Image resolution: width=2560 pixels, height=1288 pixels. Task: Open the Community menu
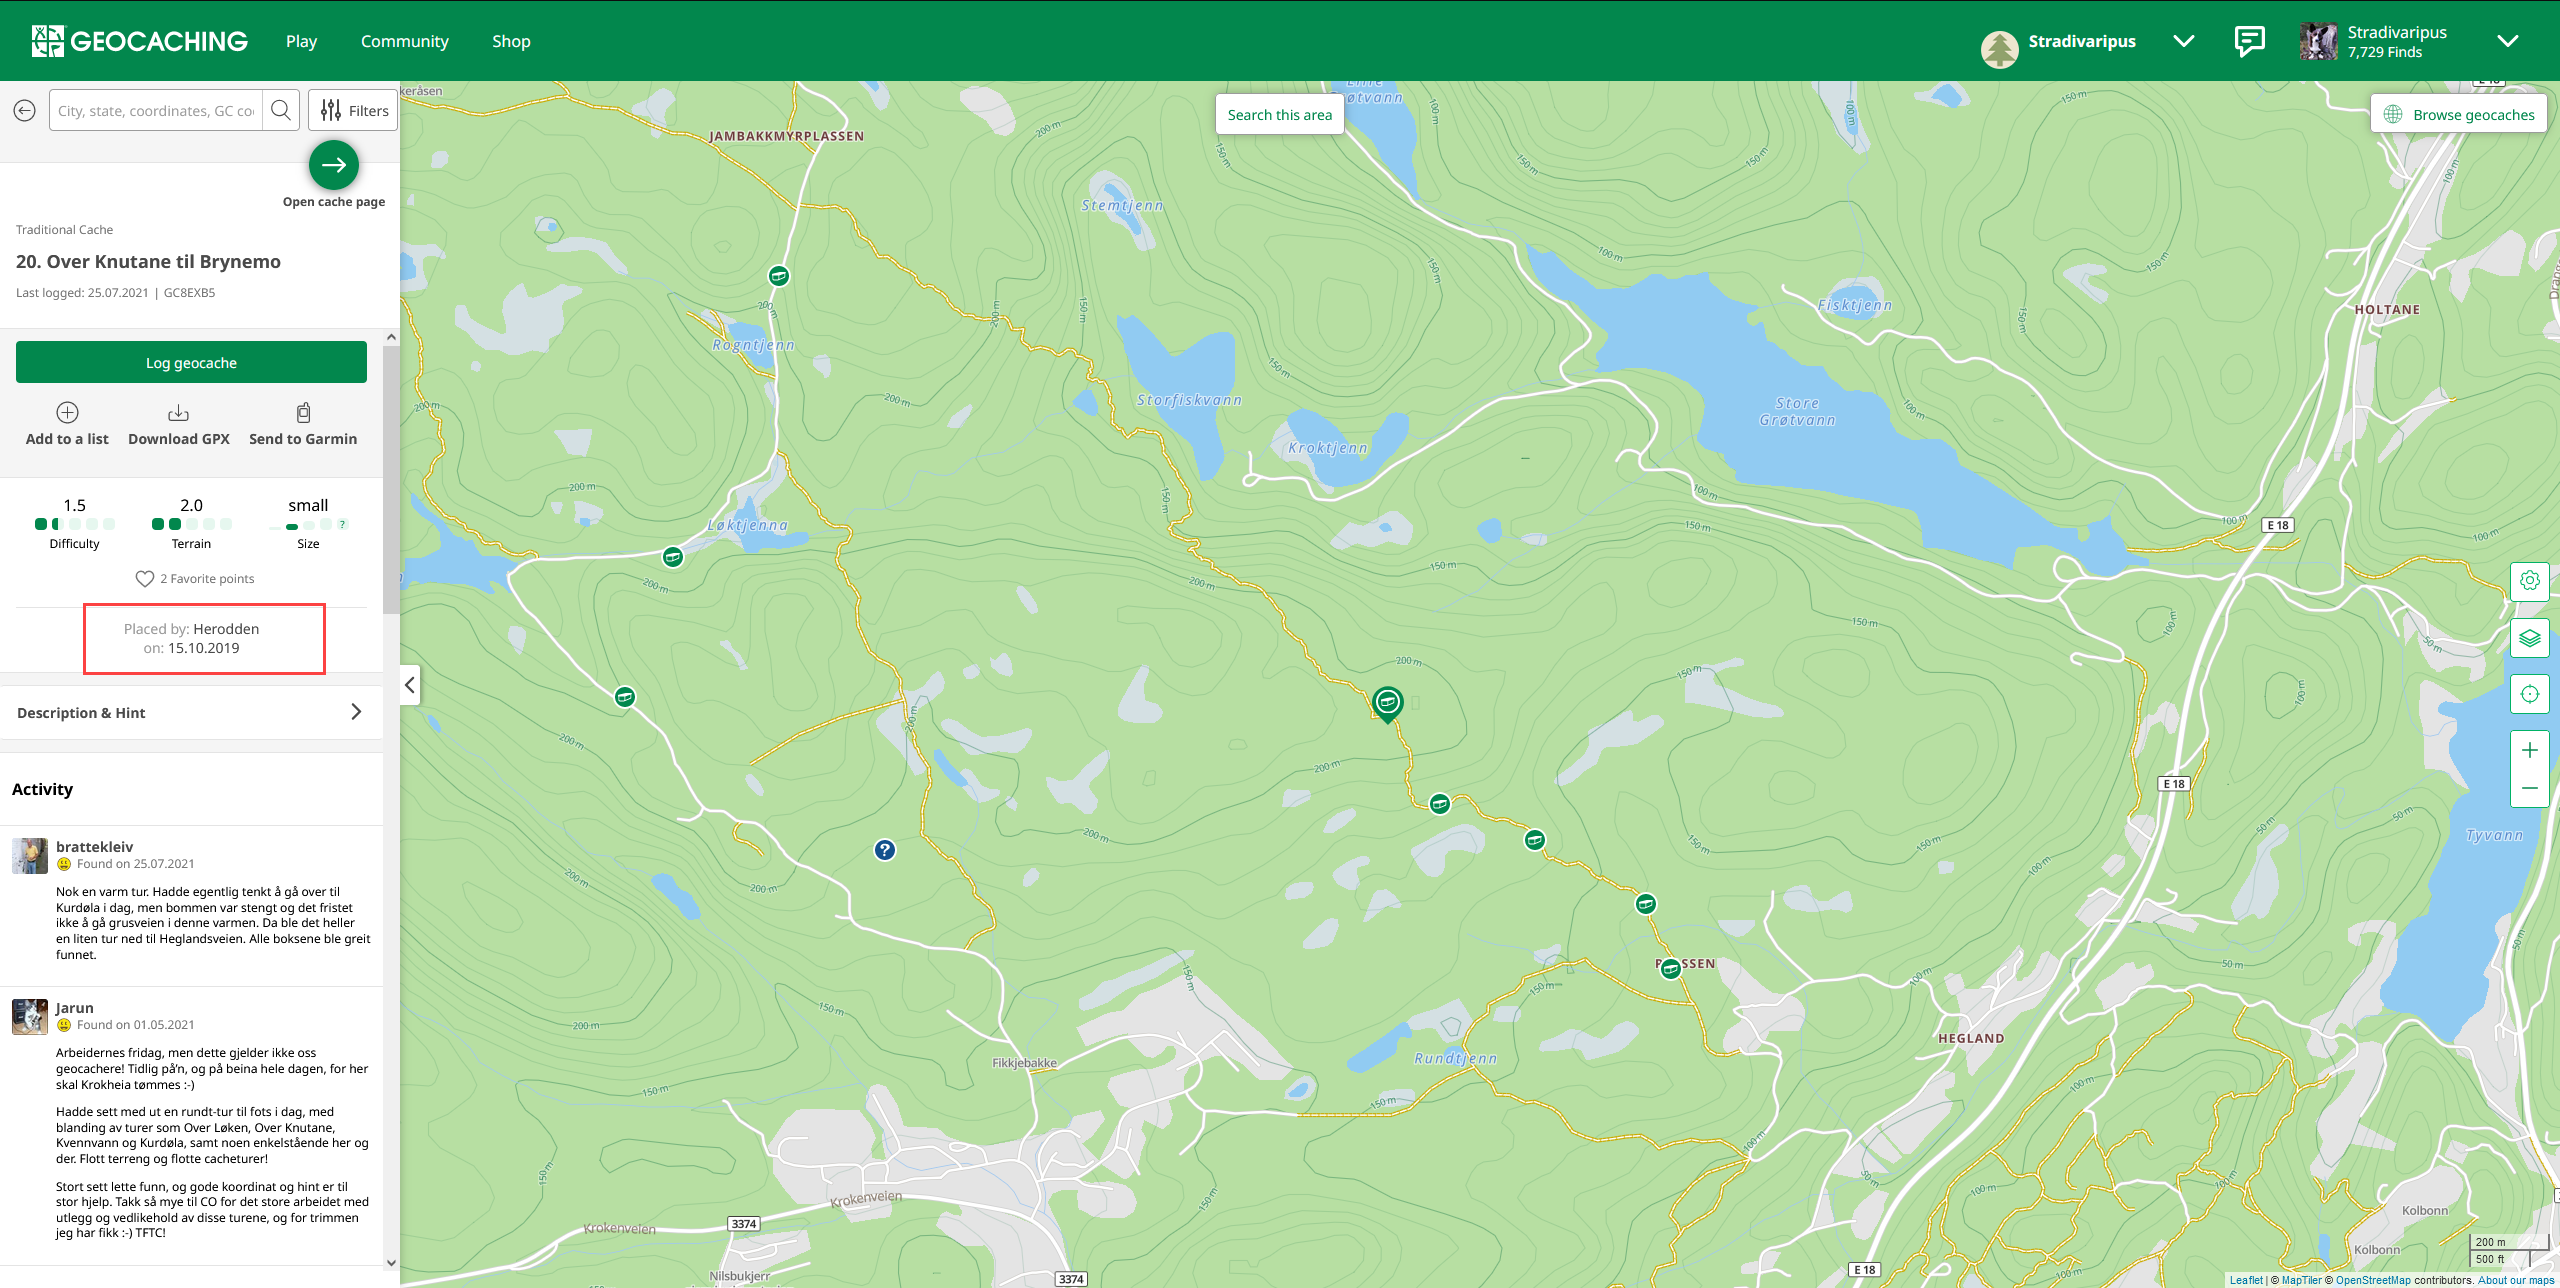(x=405, y=41)
